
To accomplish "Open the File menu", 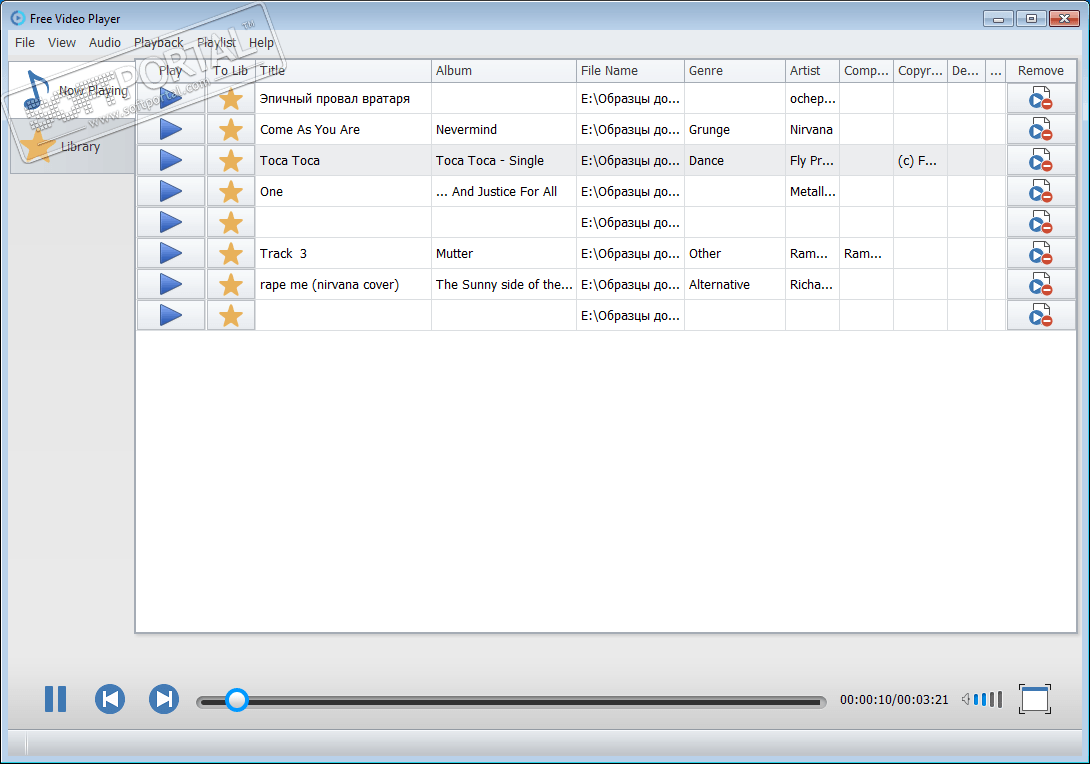I will pos(25,42).
